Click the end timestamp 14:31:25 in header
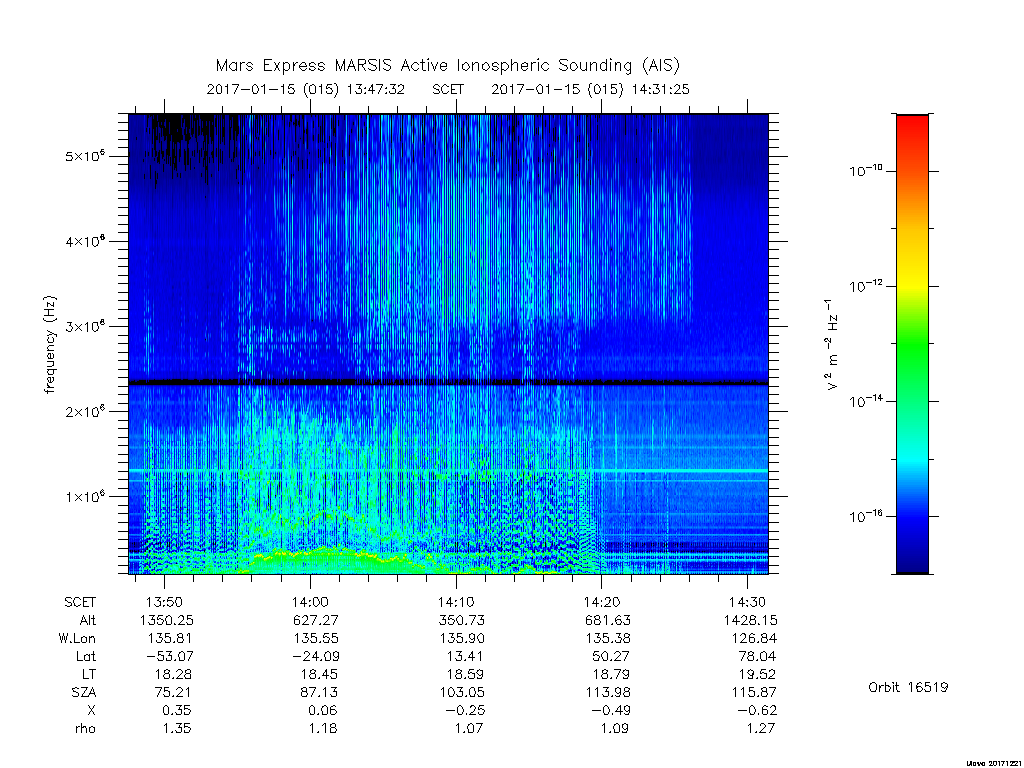1024x768 pixels. tap(660, 89)
